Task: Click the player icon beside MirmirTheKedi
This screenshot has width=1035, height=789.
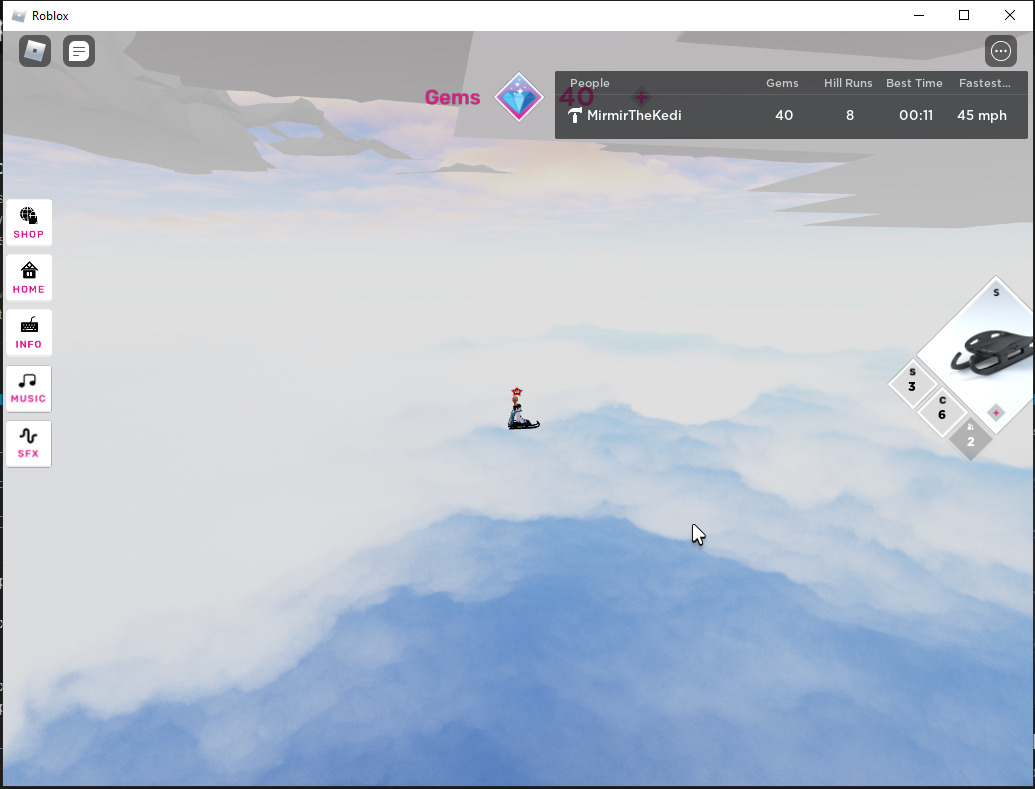Action: point(575,116)
